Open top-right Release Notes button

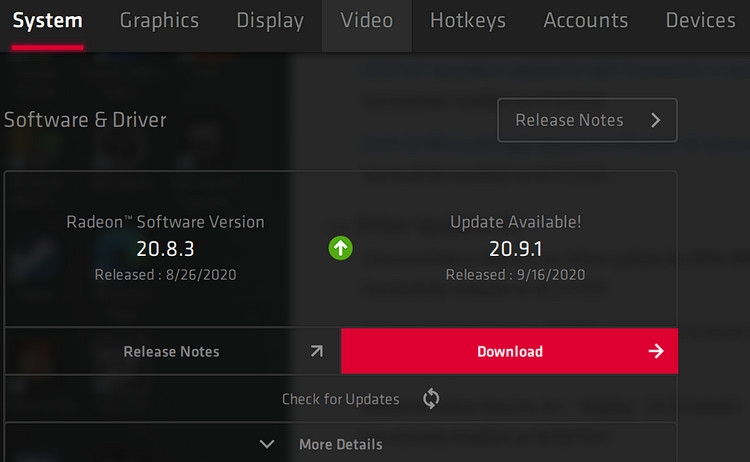click(587, 120)
